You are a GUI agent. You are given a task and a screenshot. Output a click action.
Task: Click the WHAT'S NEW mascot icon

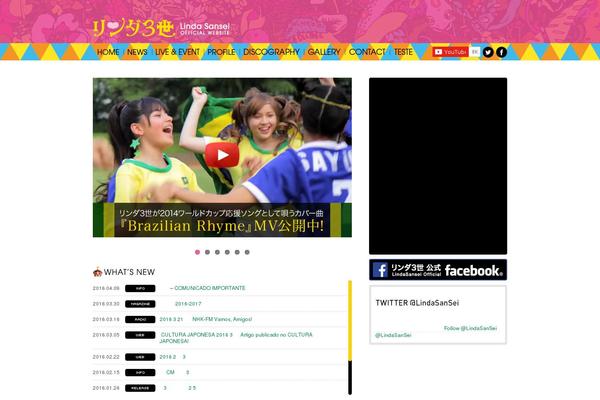tap(97, 272)
